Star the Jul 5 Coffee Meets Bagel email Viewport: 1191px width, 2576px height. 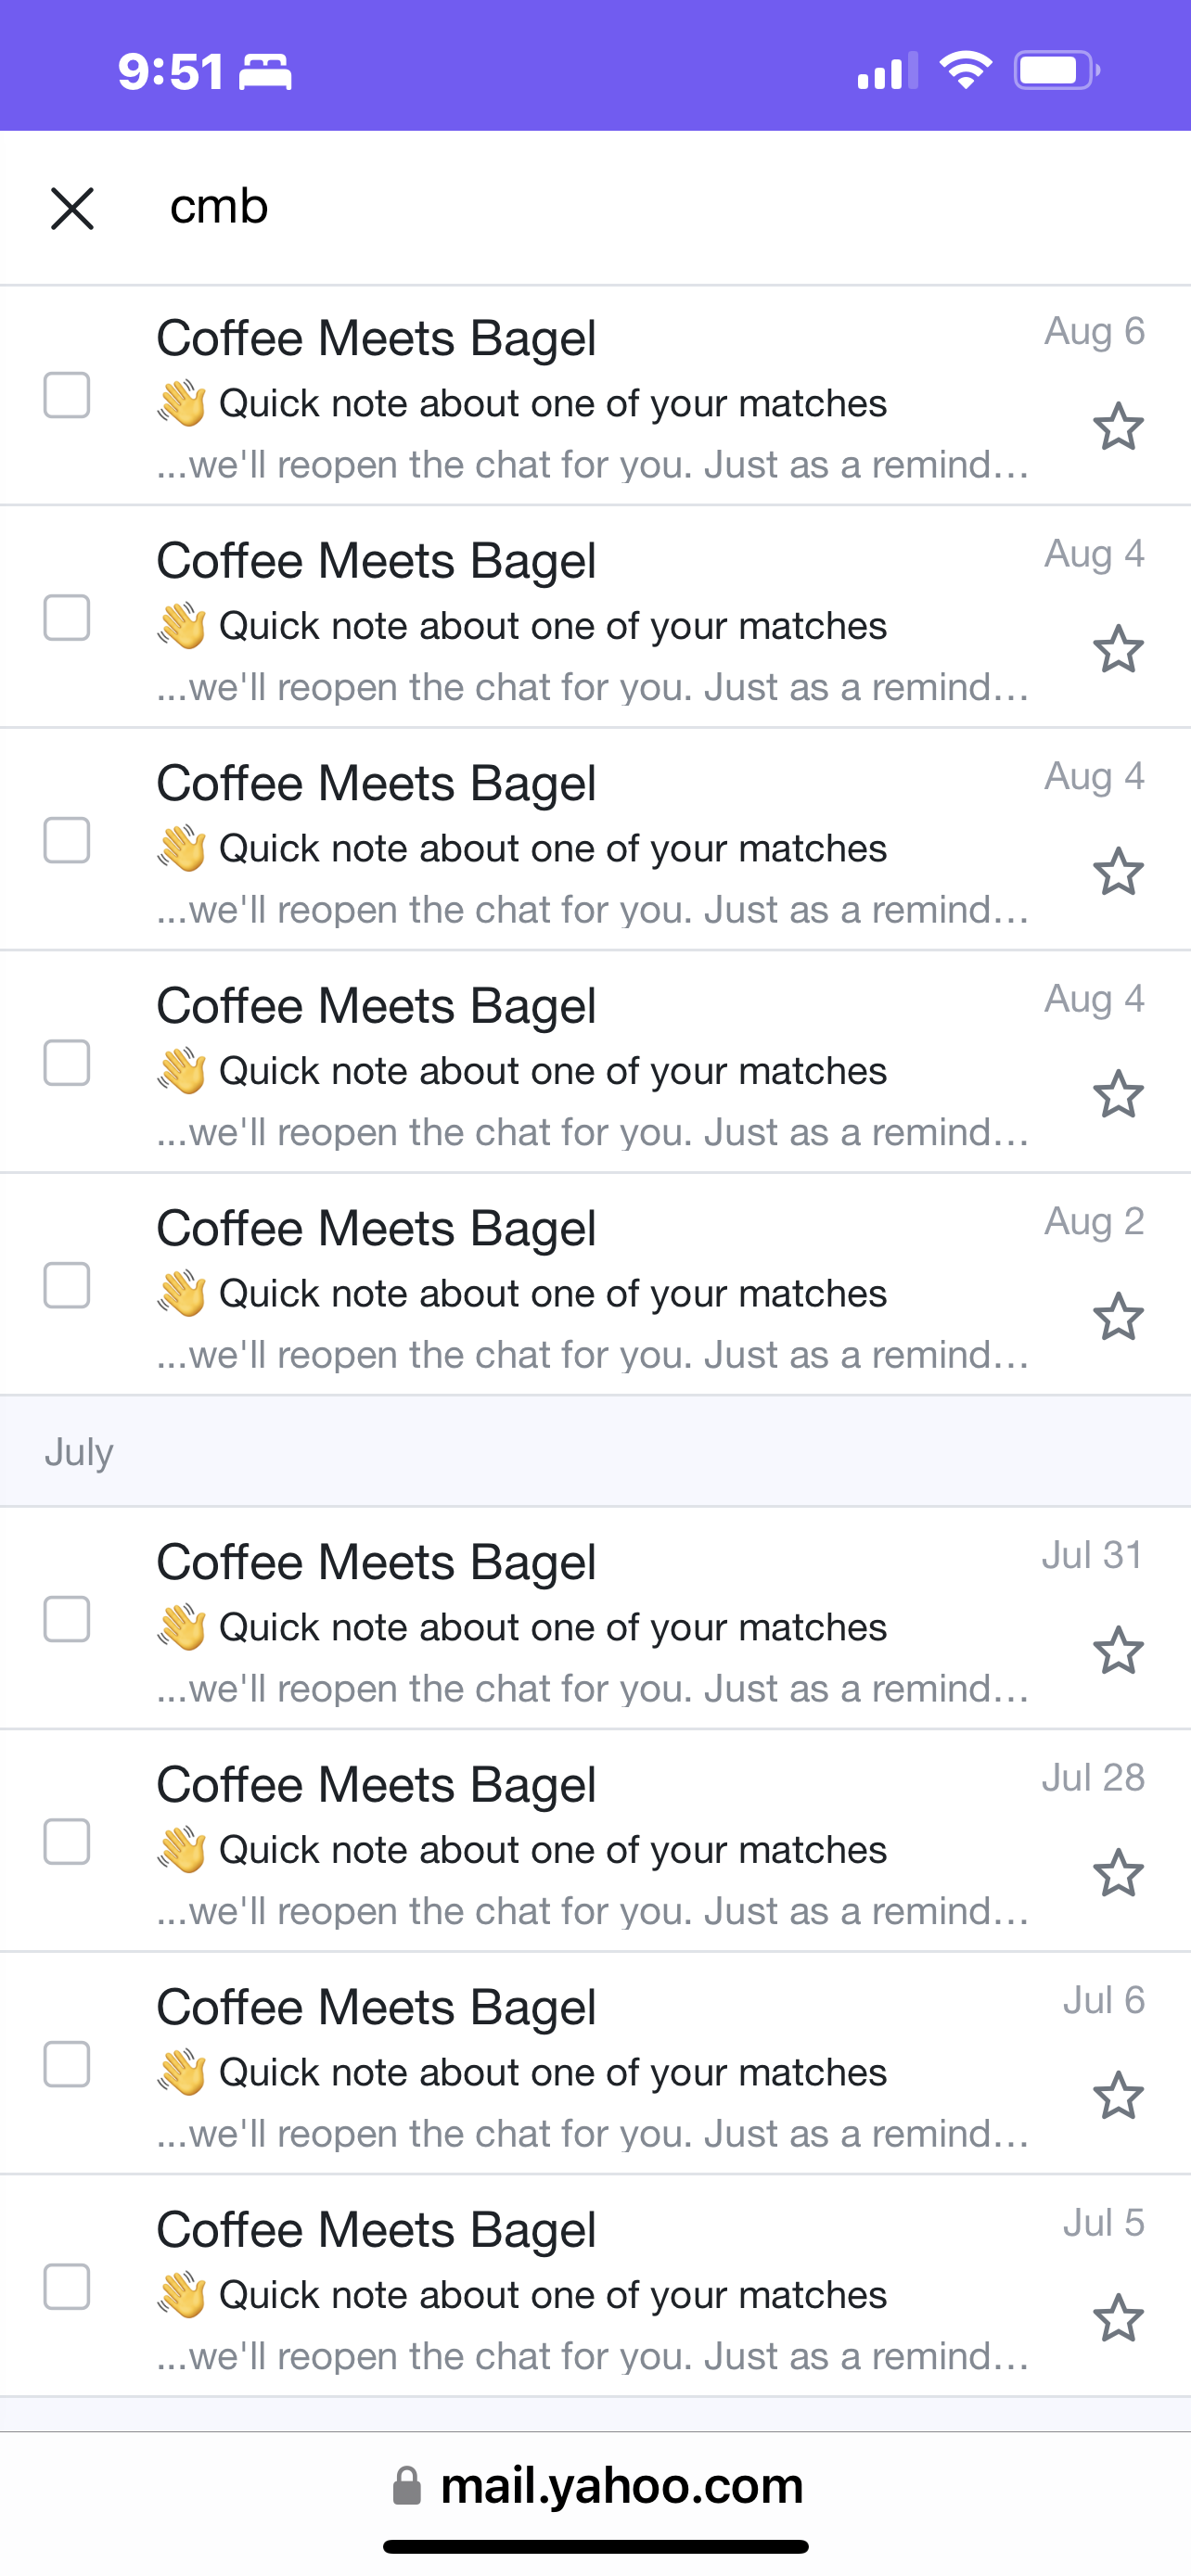tap(1118, 2318)
